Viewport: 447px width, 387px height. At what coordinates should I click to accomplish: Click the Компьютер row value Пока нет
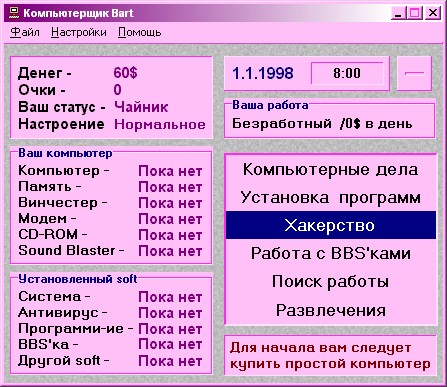(x=170, y=171)
